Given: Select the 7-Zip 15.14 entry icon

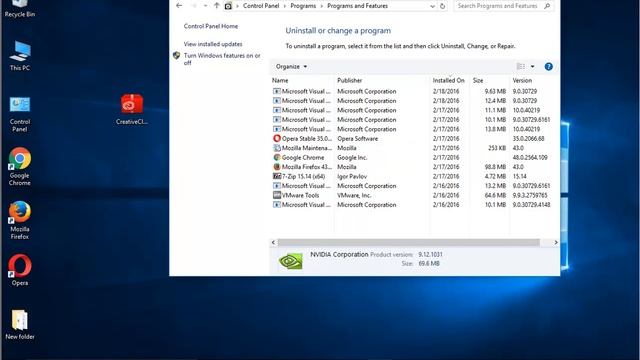Looking at the screenshot, I should coord(277,176).
